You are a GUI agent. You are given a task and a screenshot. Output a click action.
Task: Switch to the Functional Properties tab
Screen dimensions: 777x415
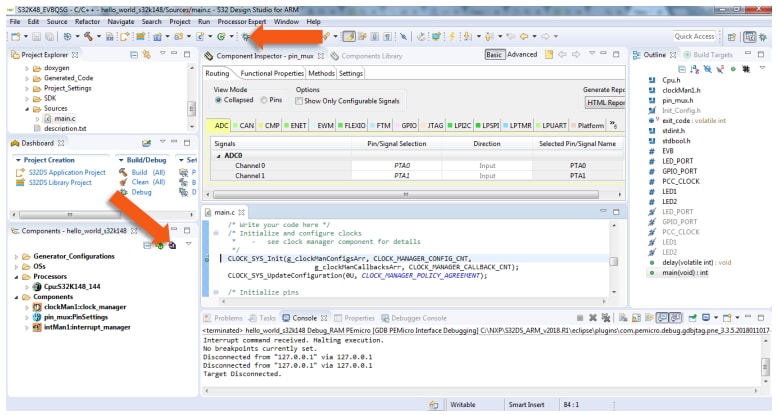point(272,73)
